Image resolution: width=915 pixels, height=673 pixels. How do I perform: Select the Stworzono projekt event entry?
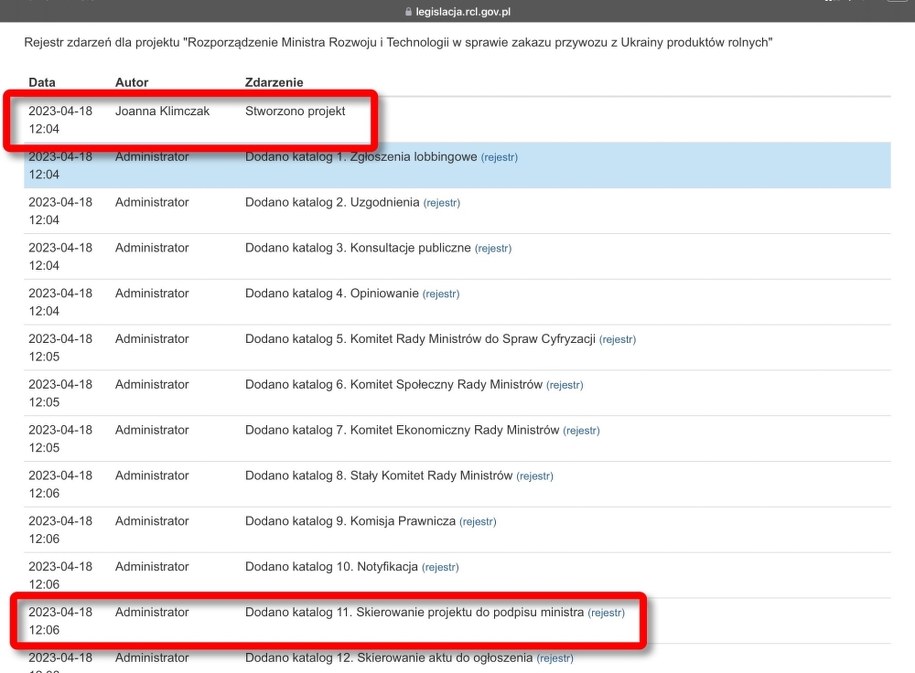[295, 111]
